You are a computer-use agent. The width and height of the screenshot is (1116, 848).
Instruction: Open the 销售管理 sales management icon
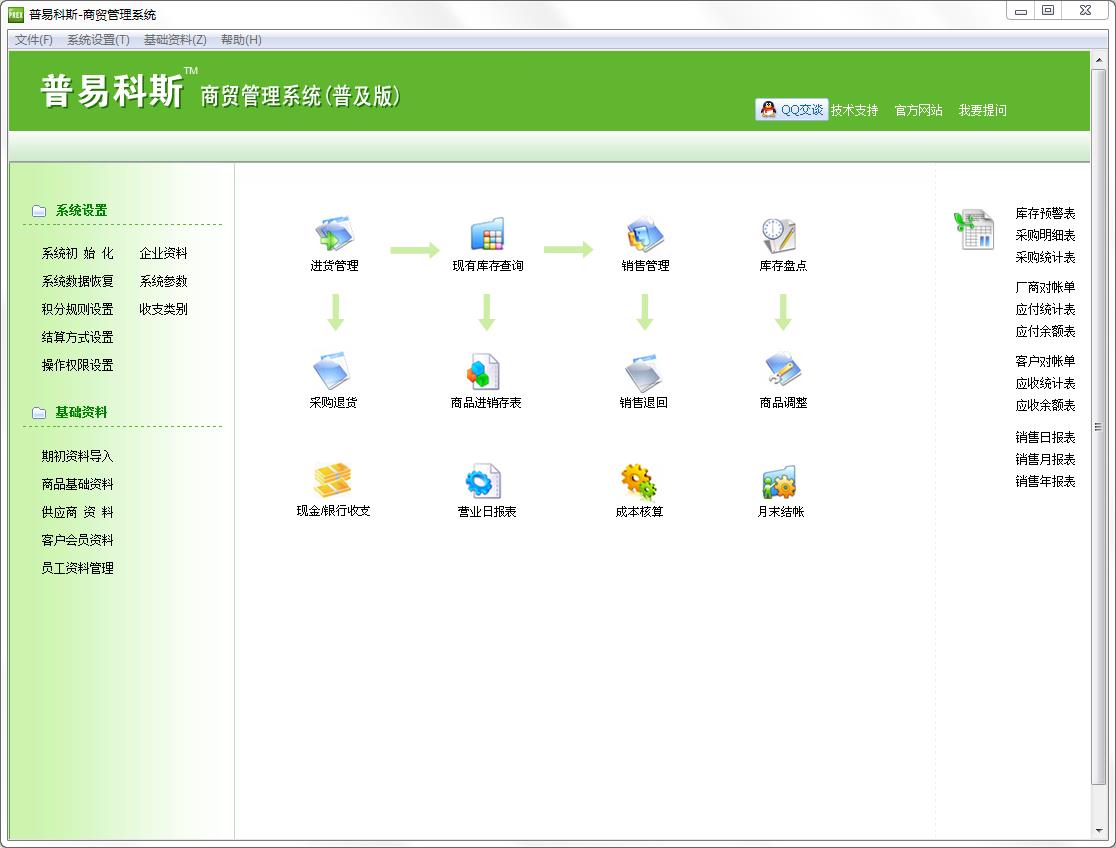tap(645, 235)
